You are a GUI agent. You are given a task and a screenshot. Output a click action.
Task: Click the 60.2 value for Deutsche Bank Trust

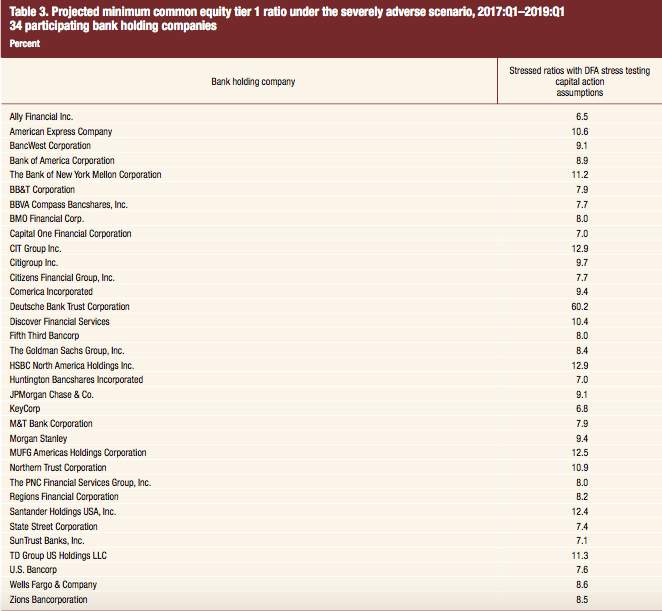pos(580,307)
